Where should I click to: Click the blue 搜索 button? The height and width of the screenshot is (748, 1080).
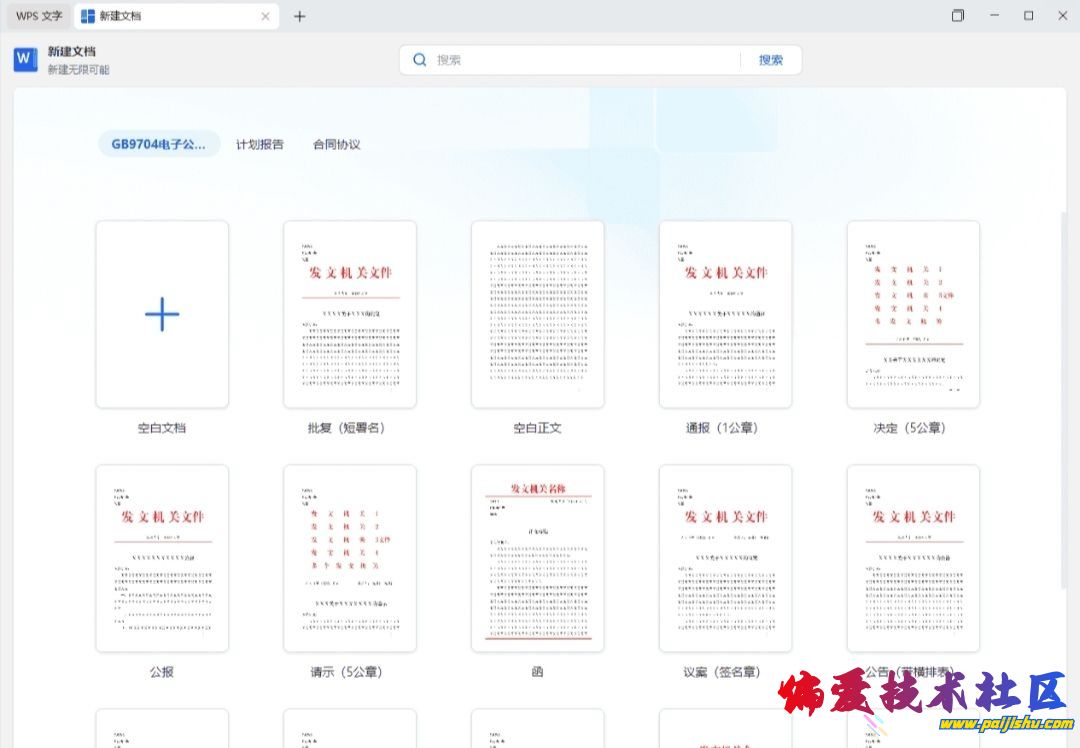pos(770,60)
